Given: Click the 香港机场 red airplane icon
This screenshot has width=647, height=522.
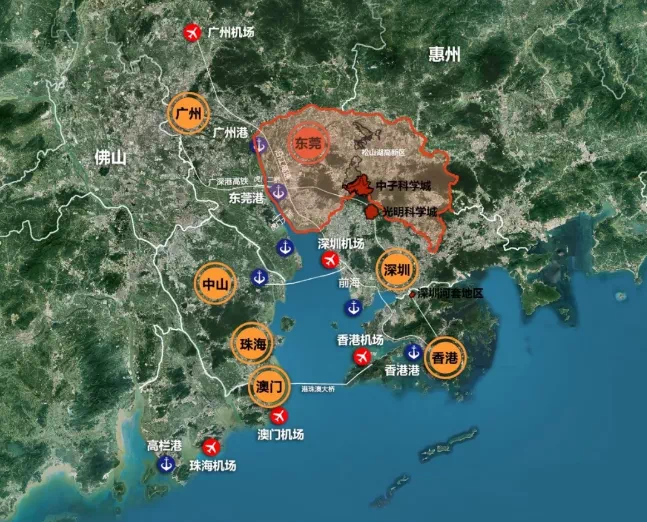Looking at the screenshot, I should pyautogui.click(x=362, y=357).
